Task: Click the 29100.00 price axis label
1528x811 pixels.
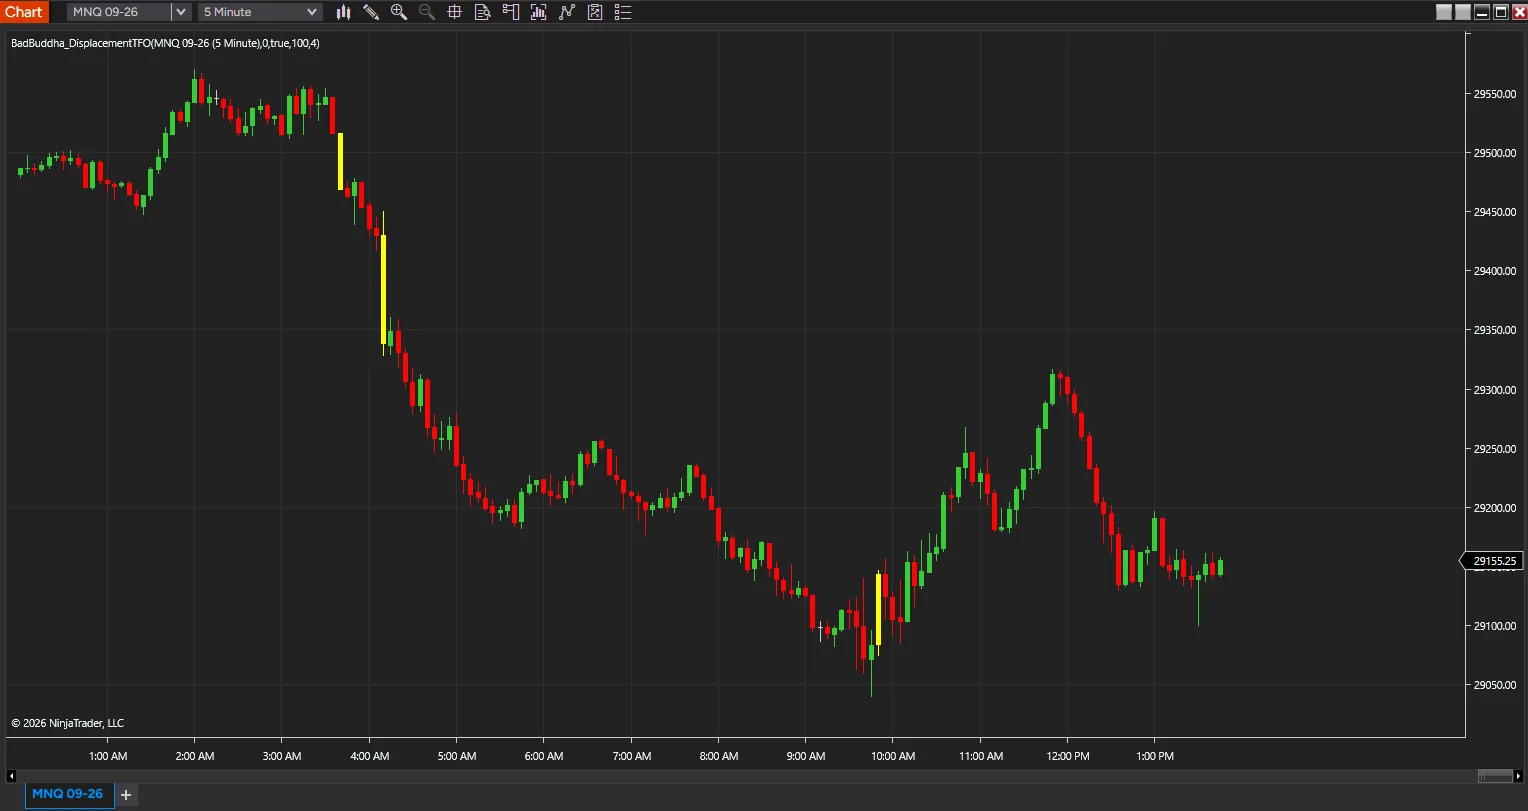Action: click(1494, 626)
